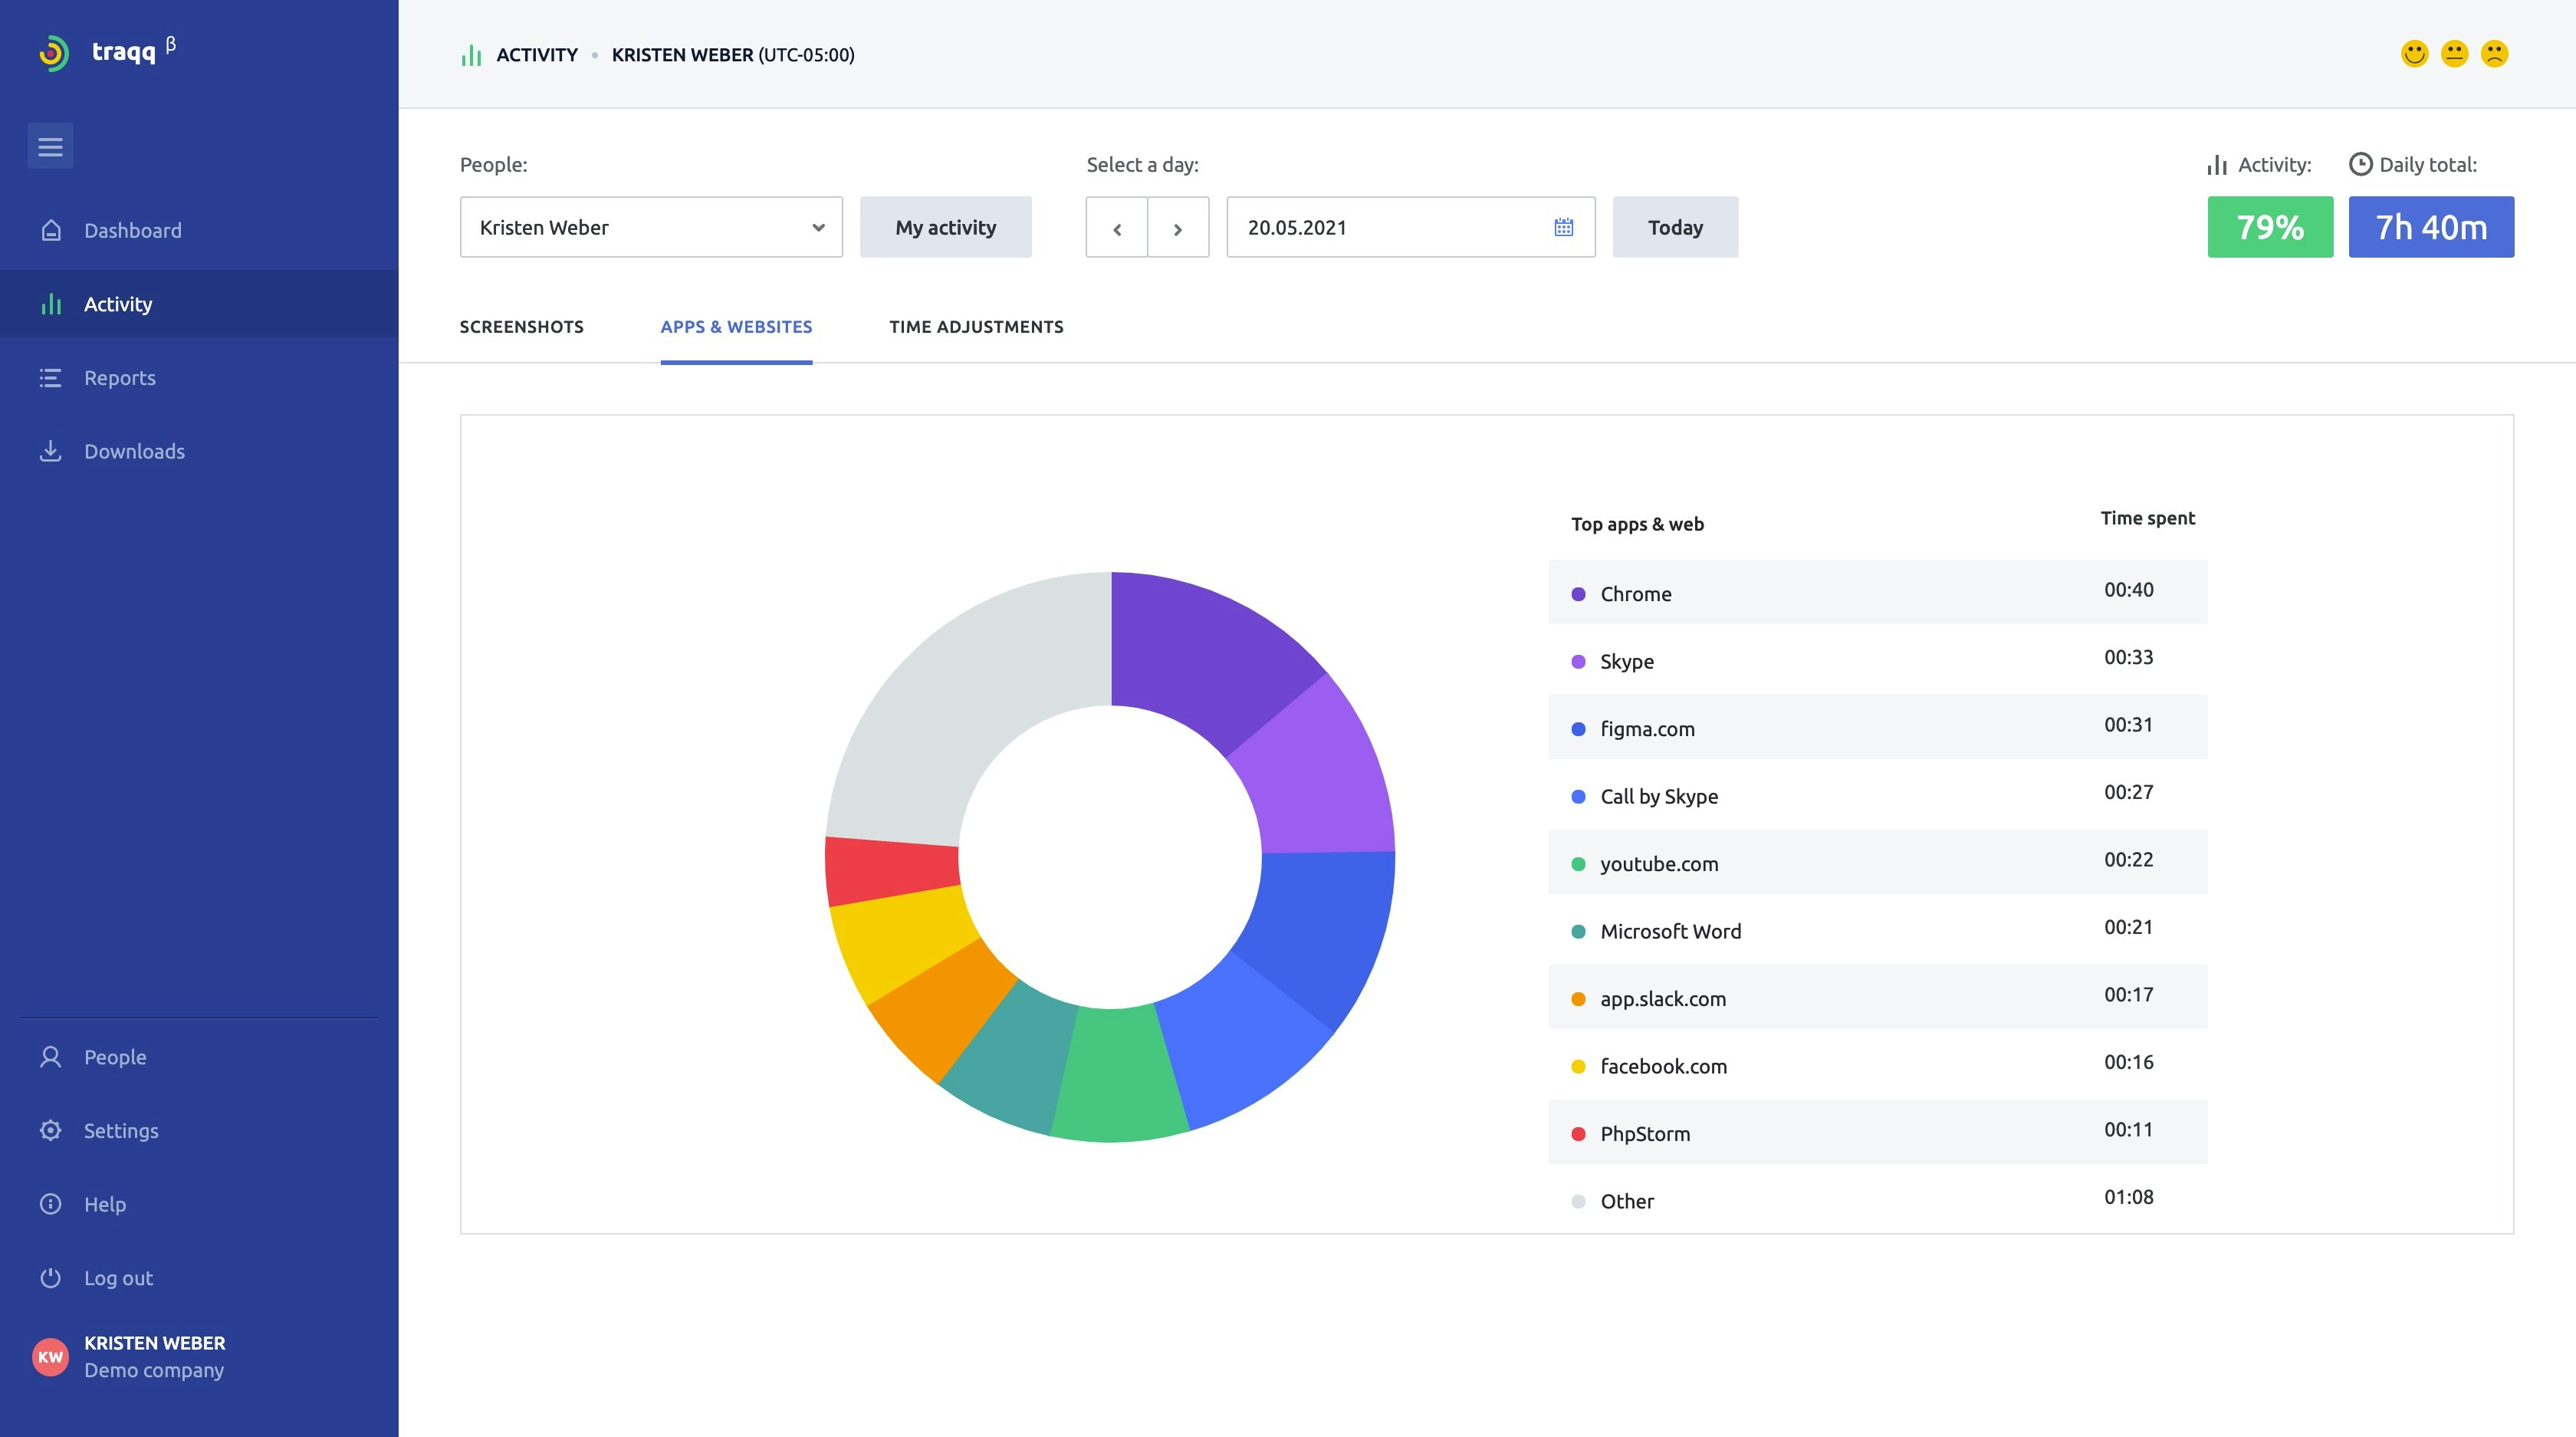
Task: Click the Today button
Action: [1675, 227]
